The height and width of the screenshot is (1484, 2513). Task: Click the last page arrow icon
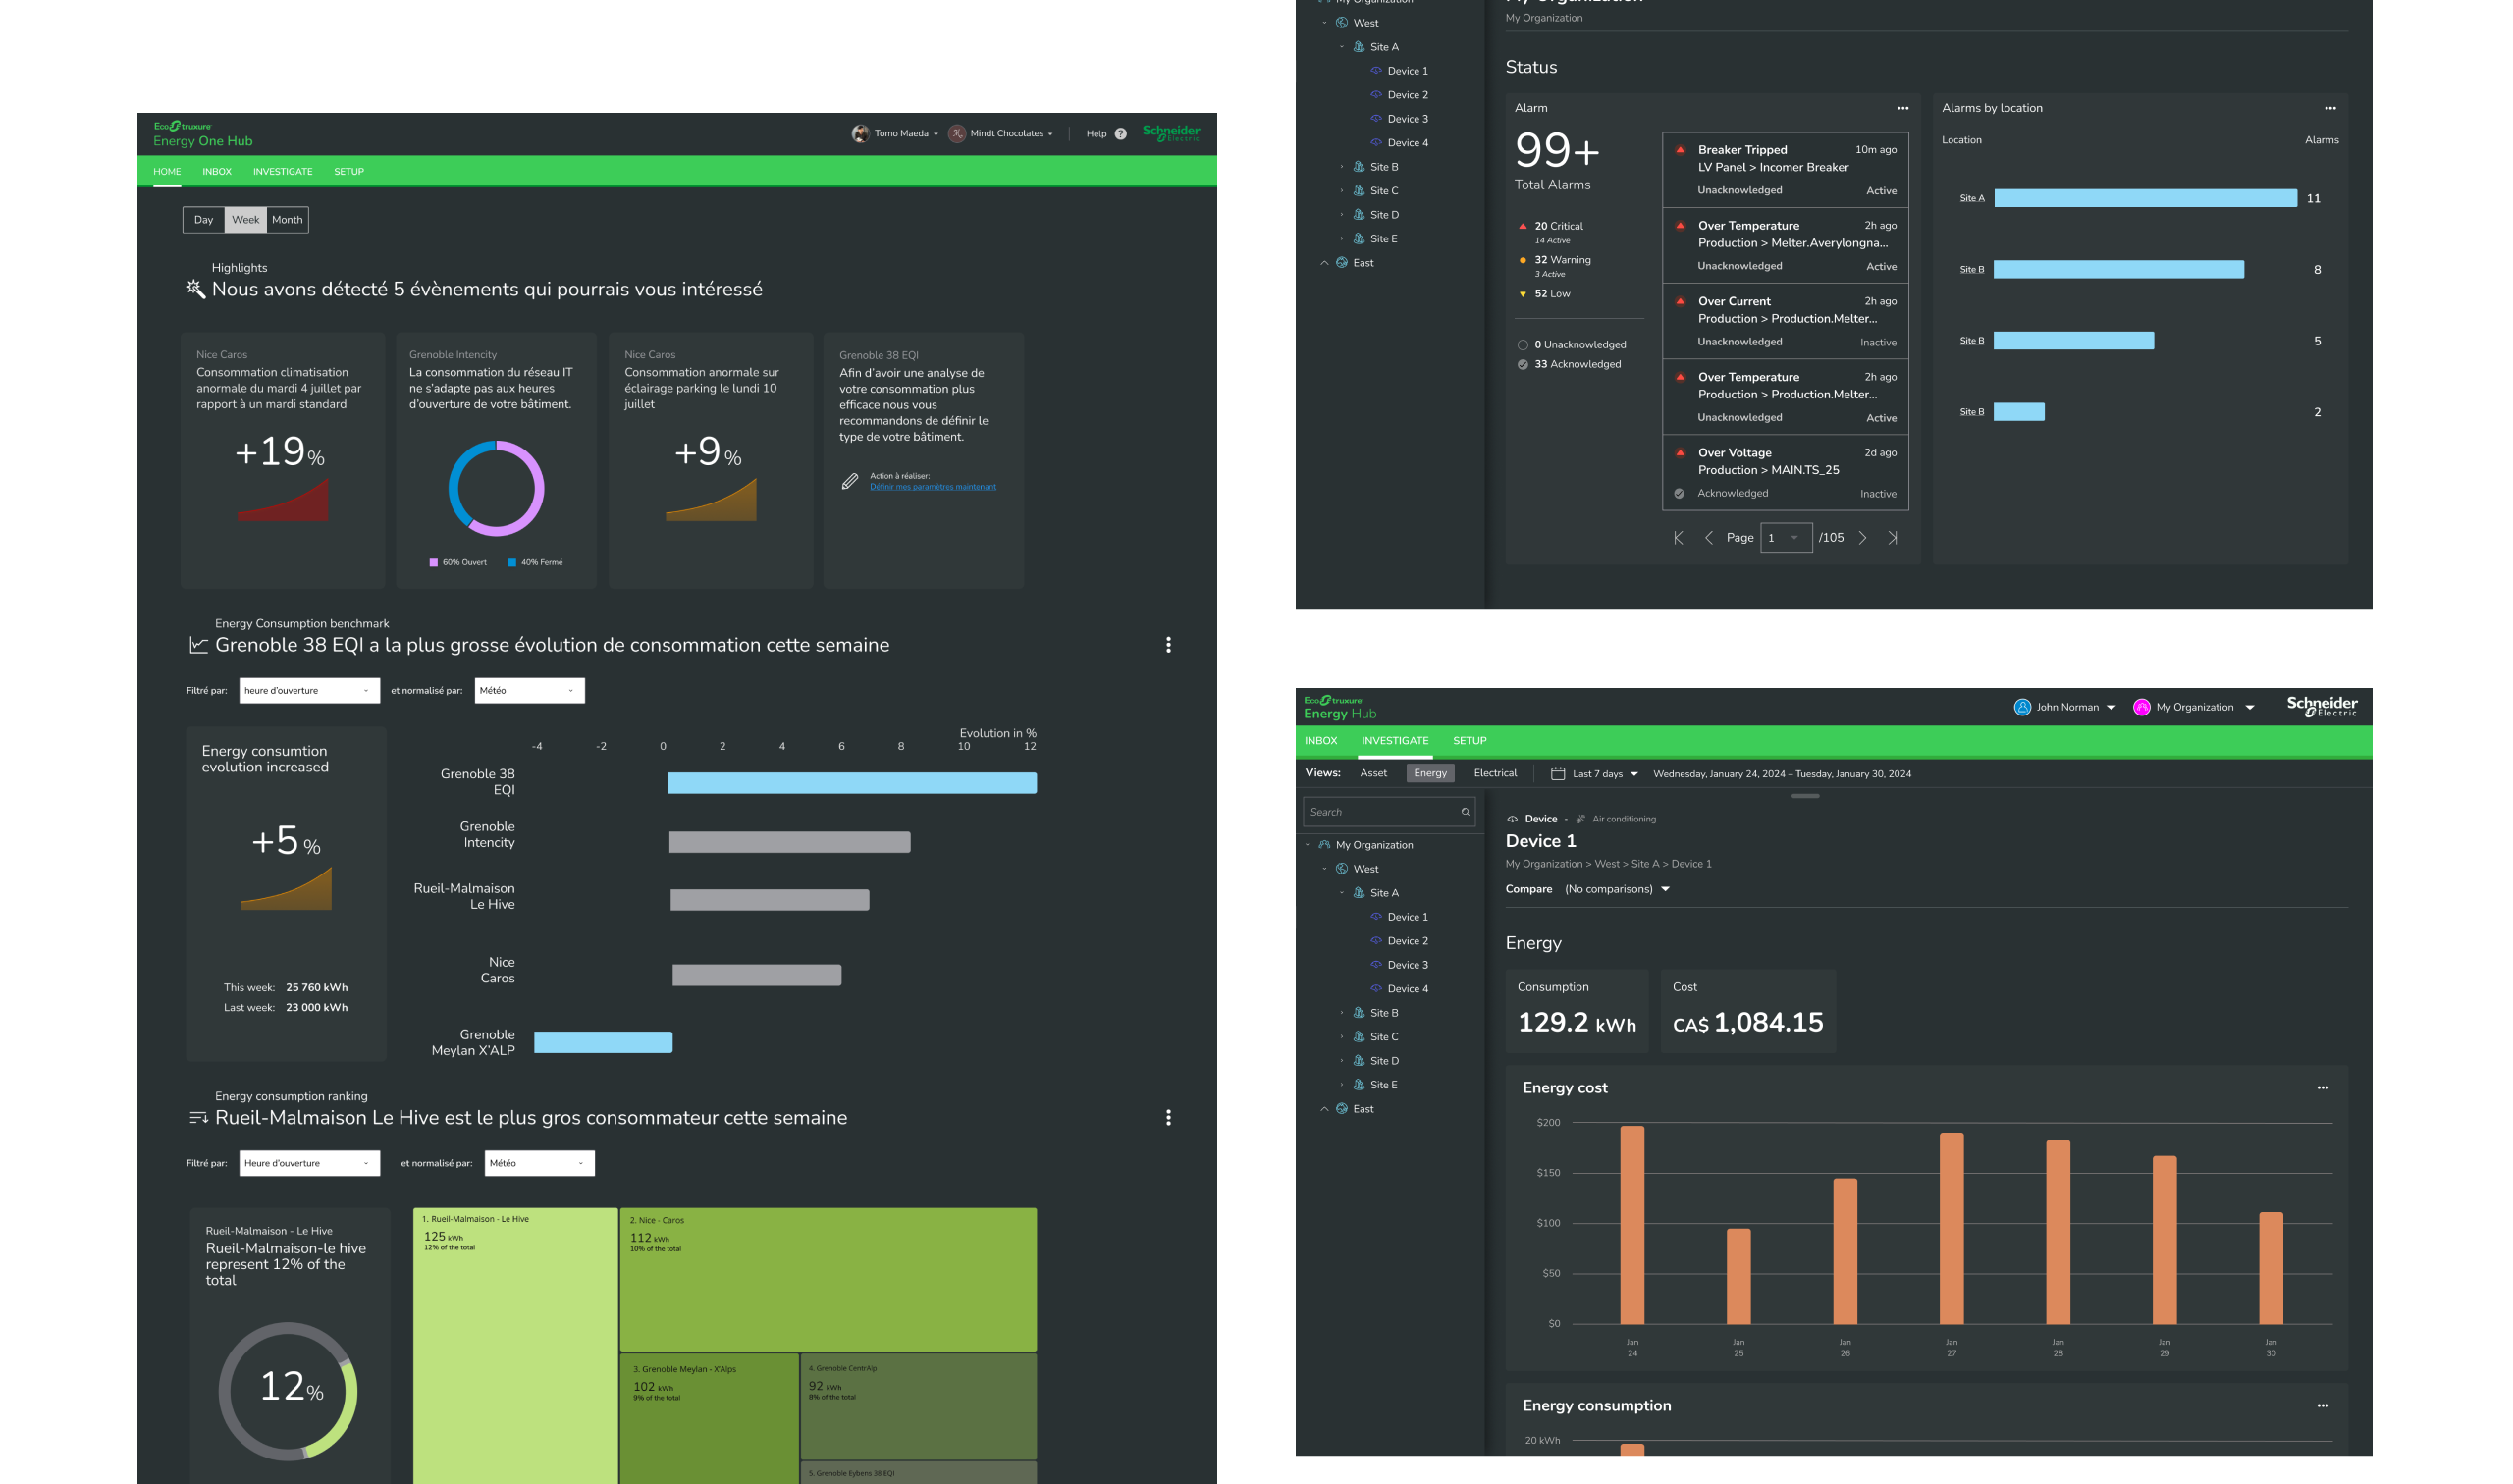tap(1892, 538)
